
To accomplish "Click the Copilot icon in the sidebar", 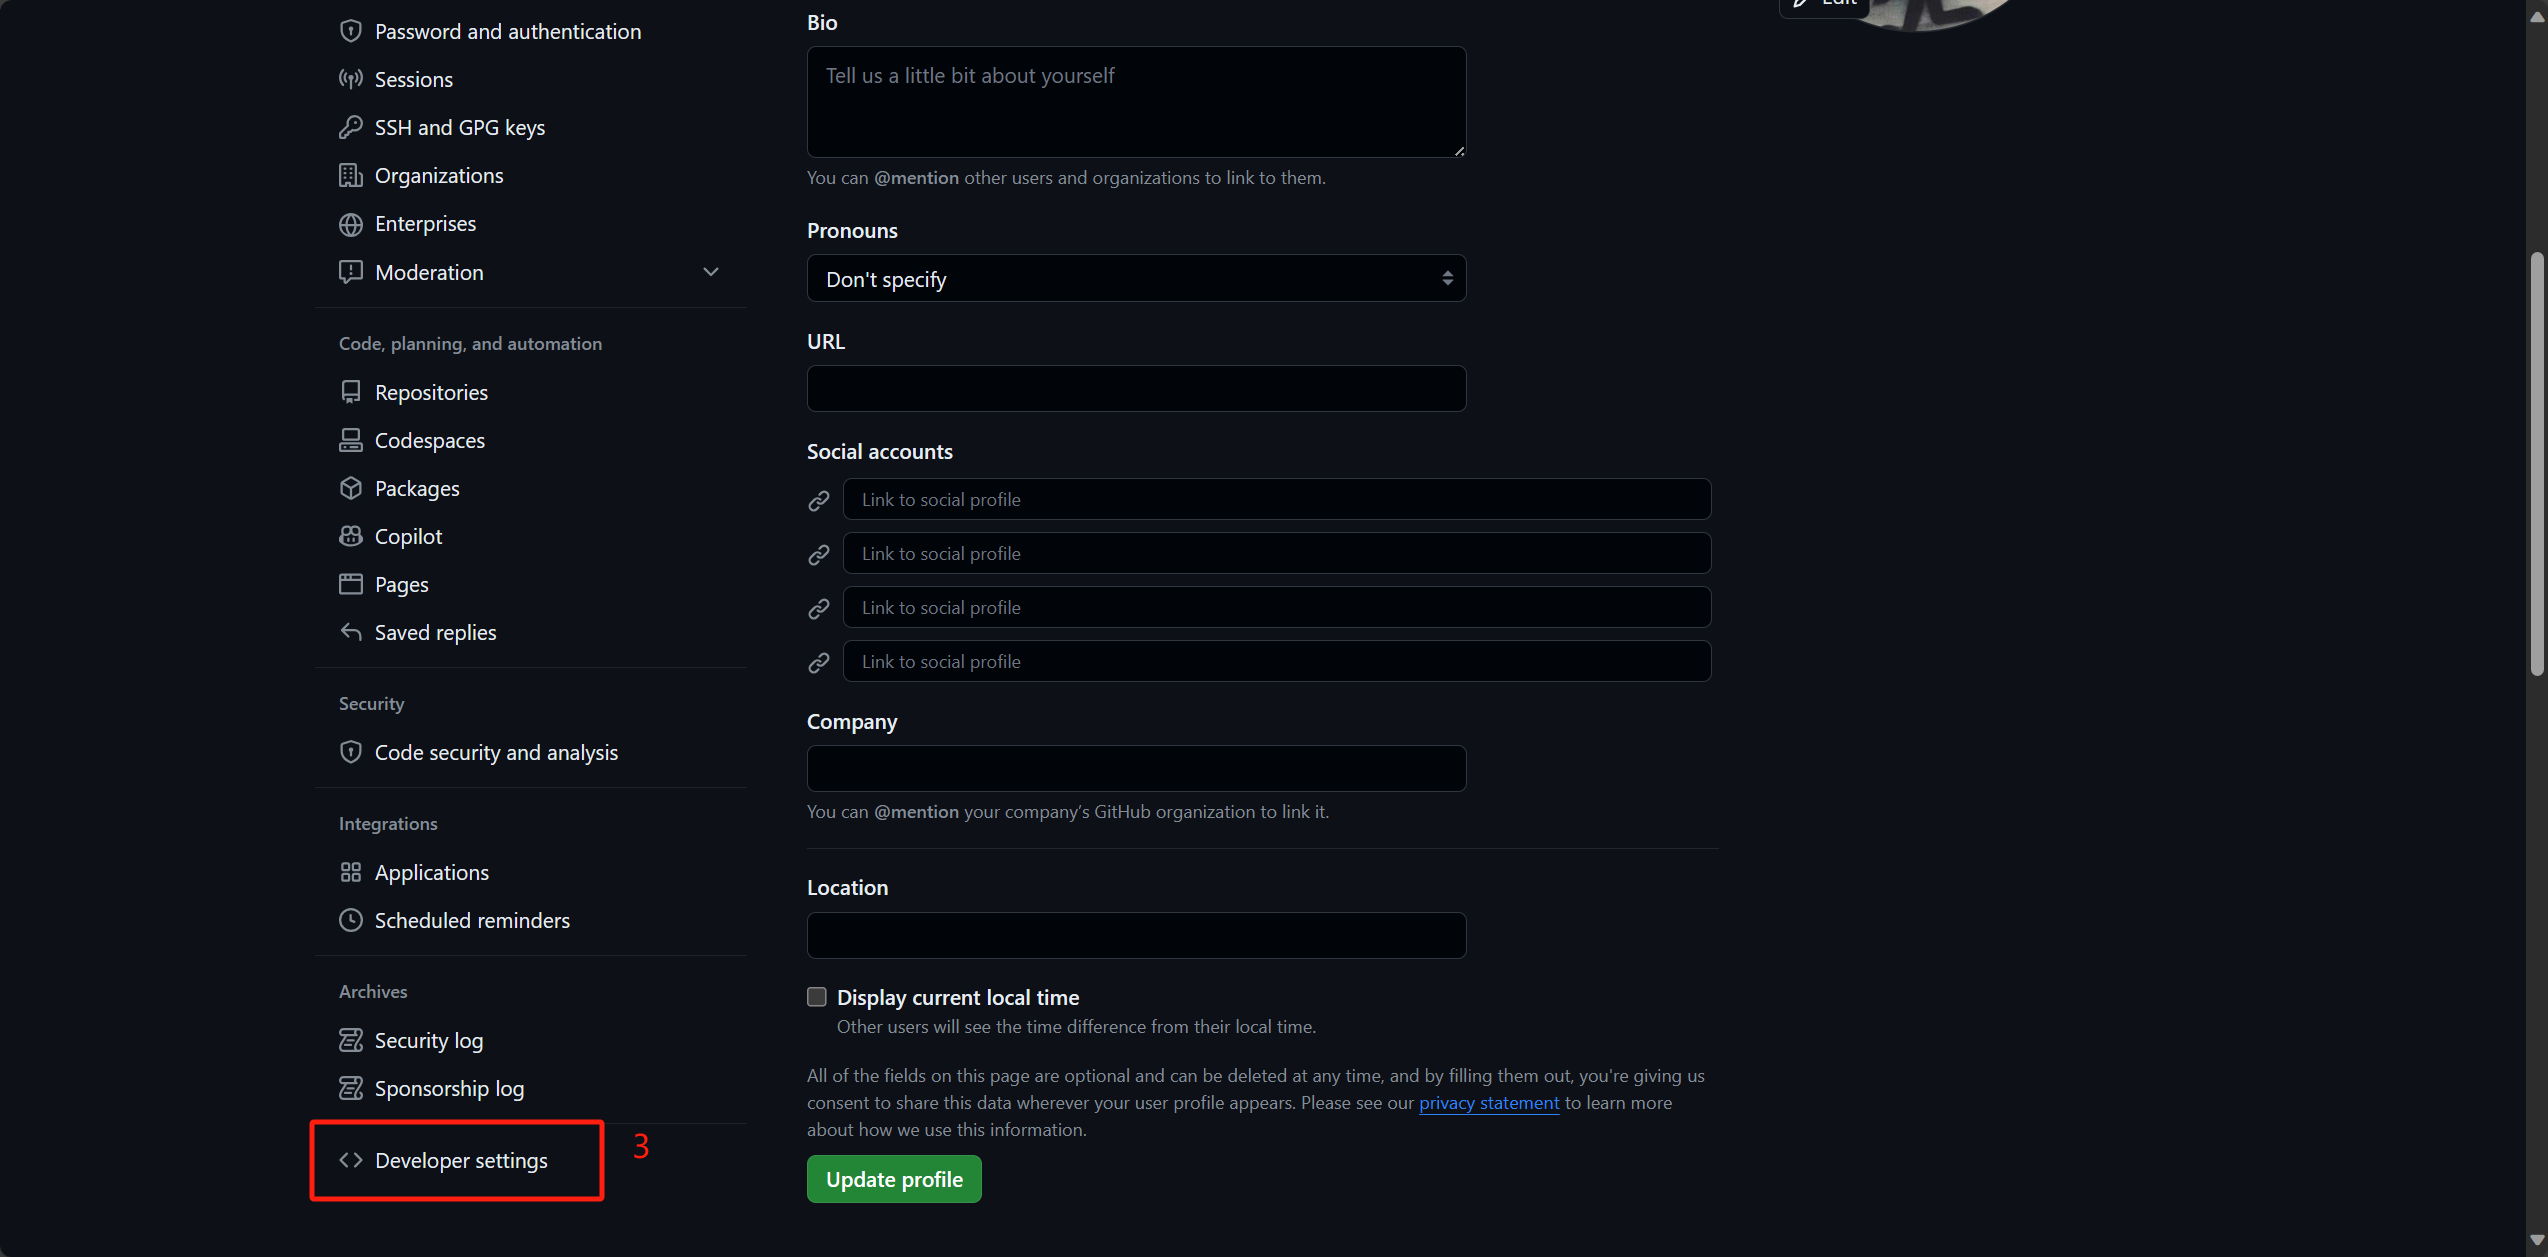I will 350,536.
